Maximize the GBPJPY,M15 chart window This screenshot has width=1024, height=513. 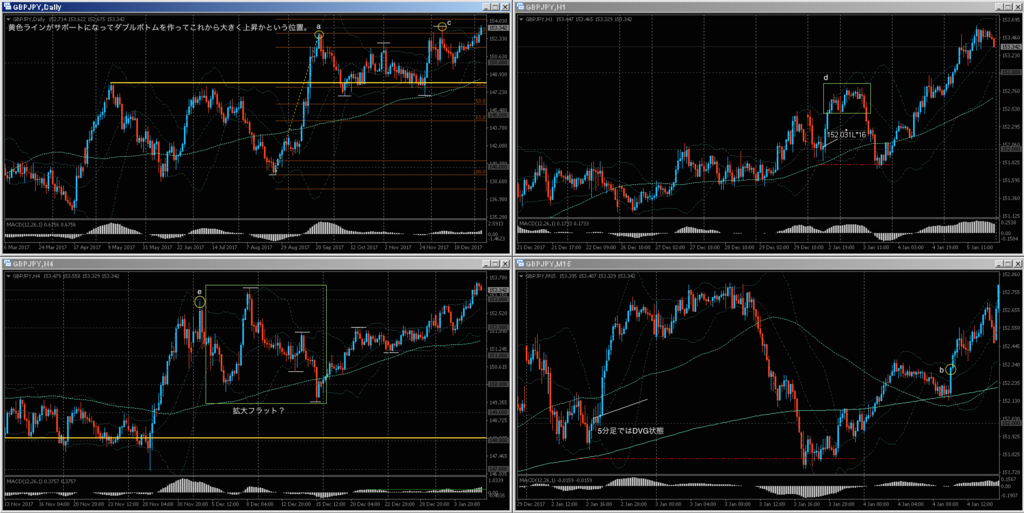[x=1008, y=263]
